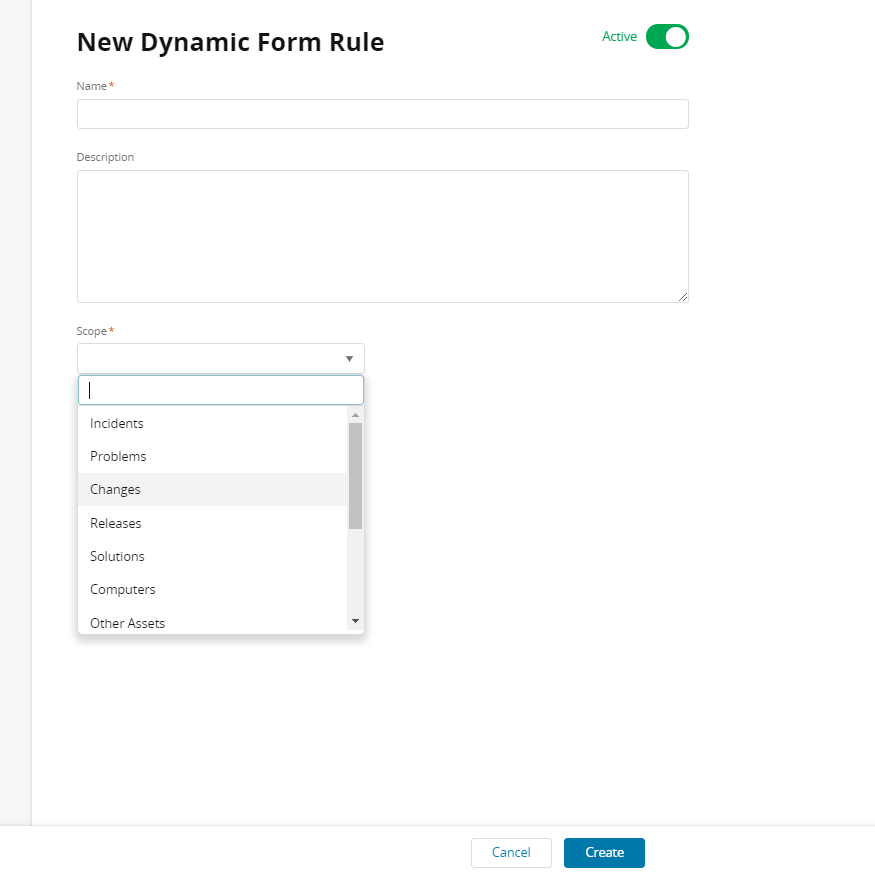Click the green Active status label
Image resolution: width=875 pixels, height=877 pixels.
point(619,37)
